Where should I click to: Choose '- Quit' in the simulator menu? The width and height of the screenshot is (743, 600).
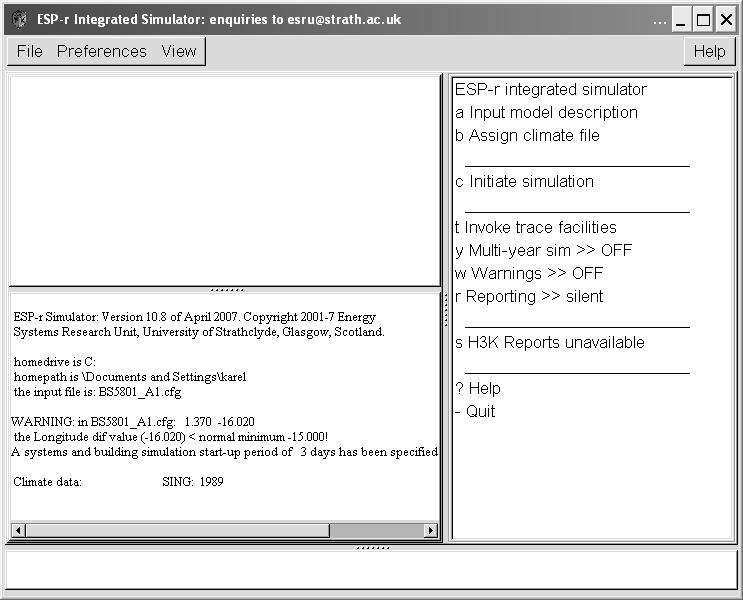pos(475,411)
